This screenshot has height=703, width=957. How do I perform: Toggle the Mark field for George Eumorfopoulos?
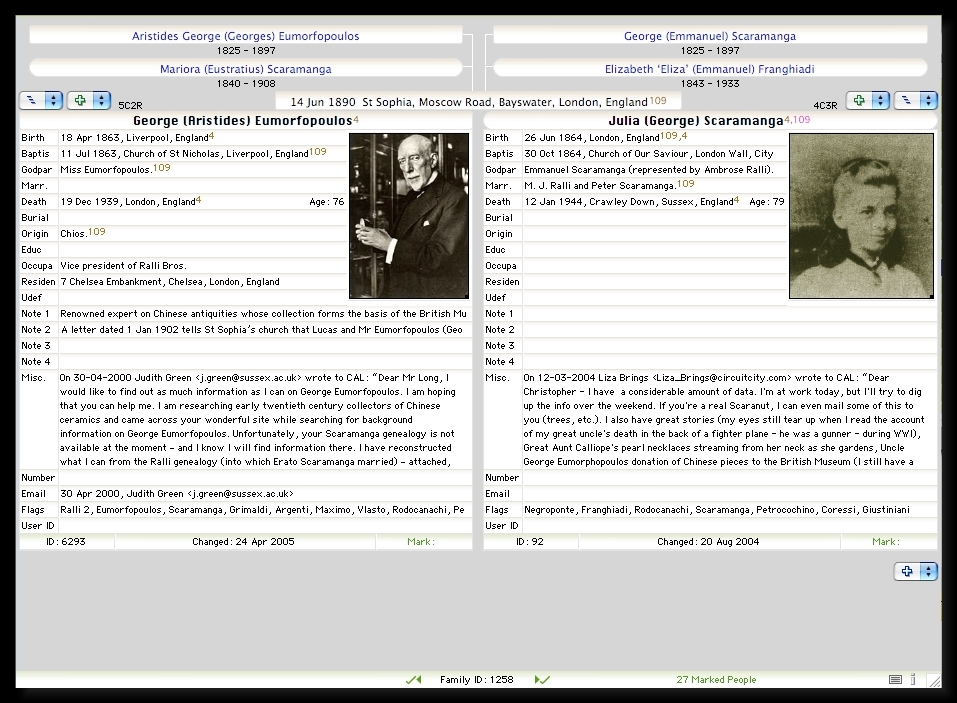422,542
